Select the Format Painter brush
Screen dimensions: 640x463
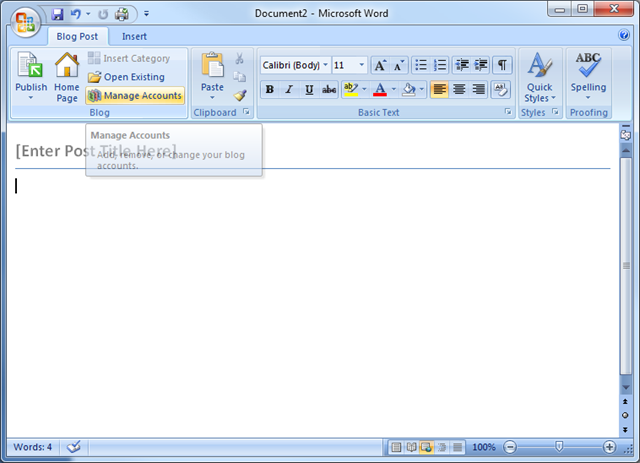click(240, 95)
